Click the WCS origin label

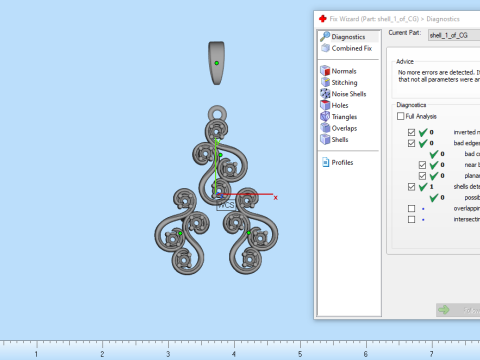click(226, 205)
